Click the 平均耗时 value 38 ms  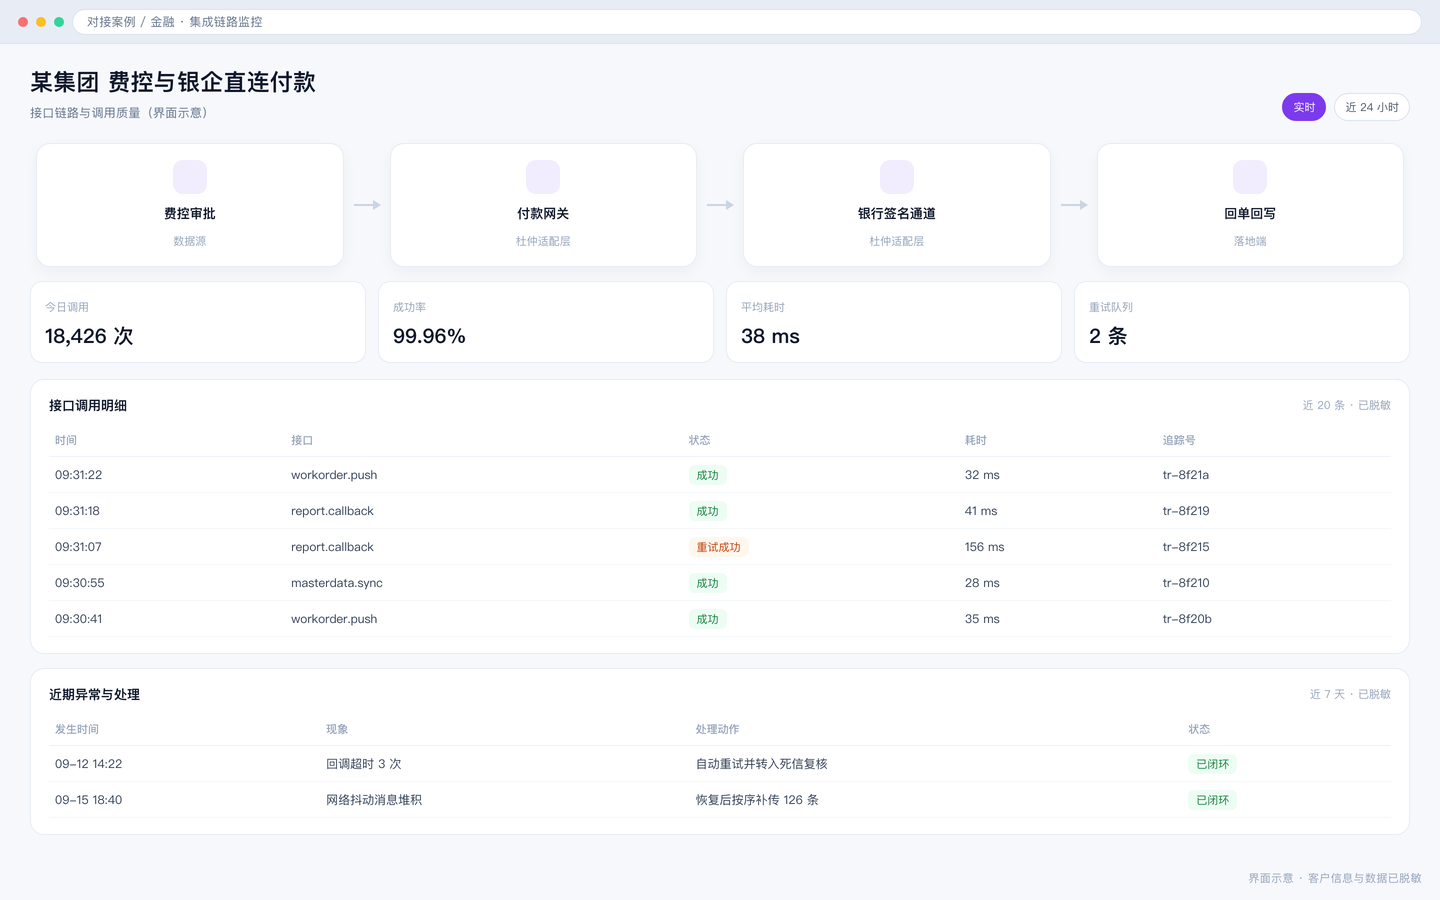[x=770, y=336]
